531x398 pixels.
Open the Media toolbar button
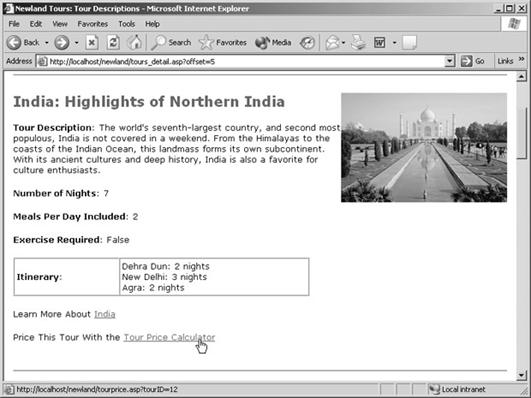(273, 43)
